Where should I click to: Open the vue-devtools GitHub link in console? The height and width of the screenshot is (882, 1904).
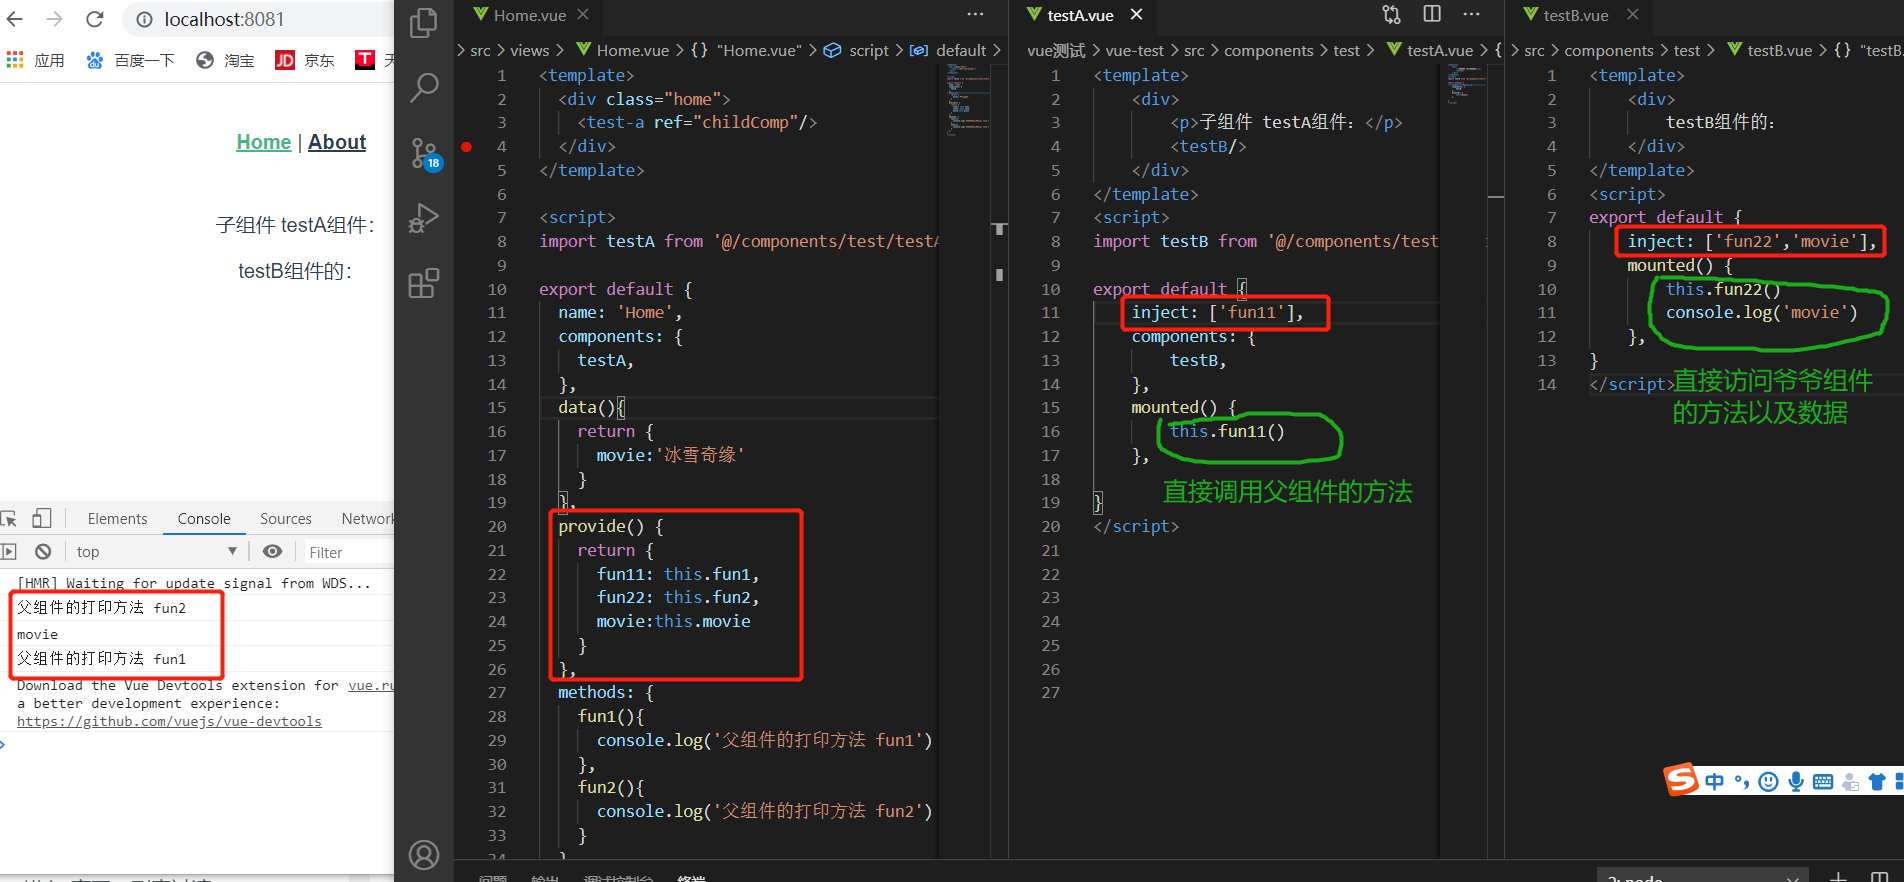[x=169, y=721]
